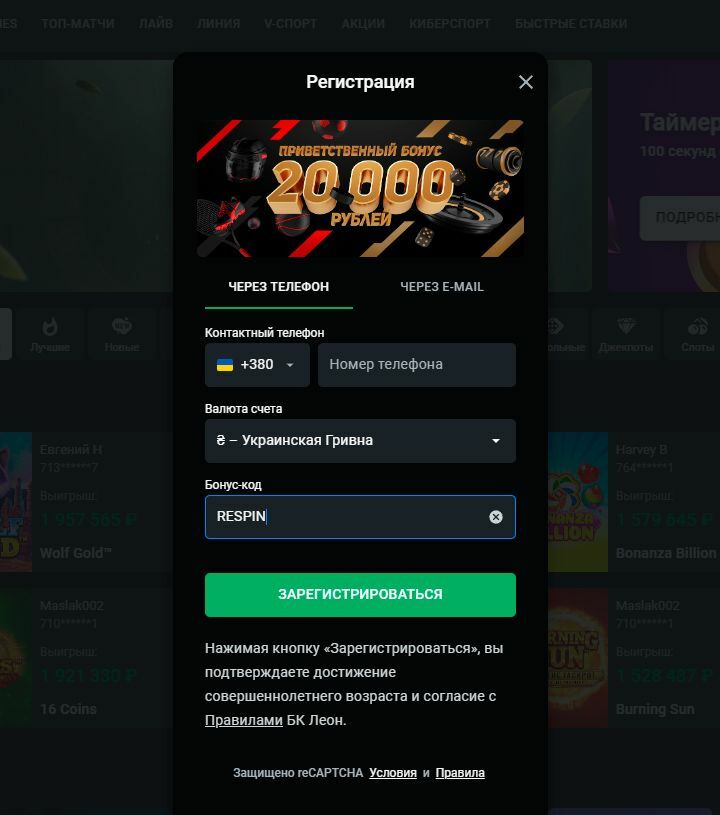Click the ЗАРЕГИСТРИРОВАТЬСЯ button
The height and width of the screenshot is (815, 720).
click(360, 595)
